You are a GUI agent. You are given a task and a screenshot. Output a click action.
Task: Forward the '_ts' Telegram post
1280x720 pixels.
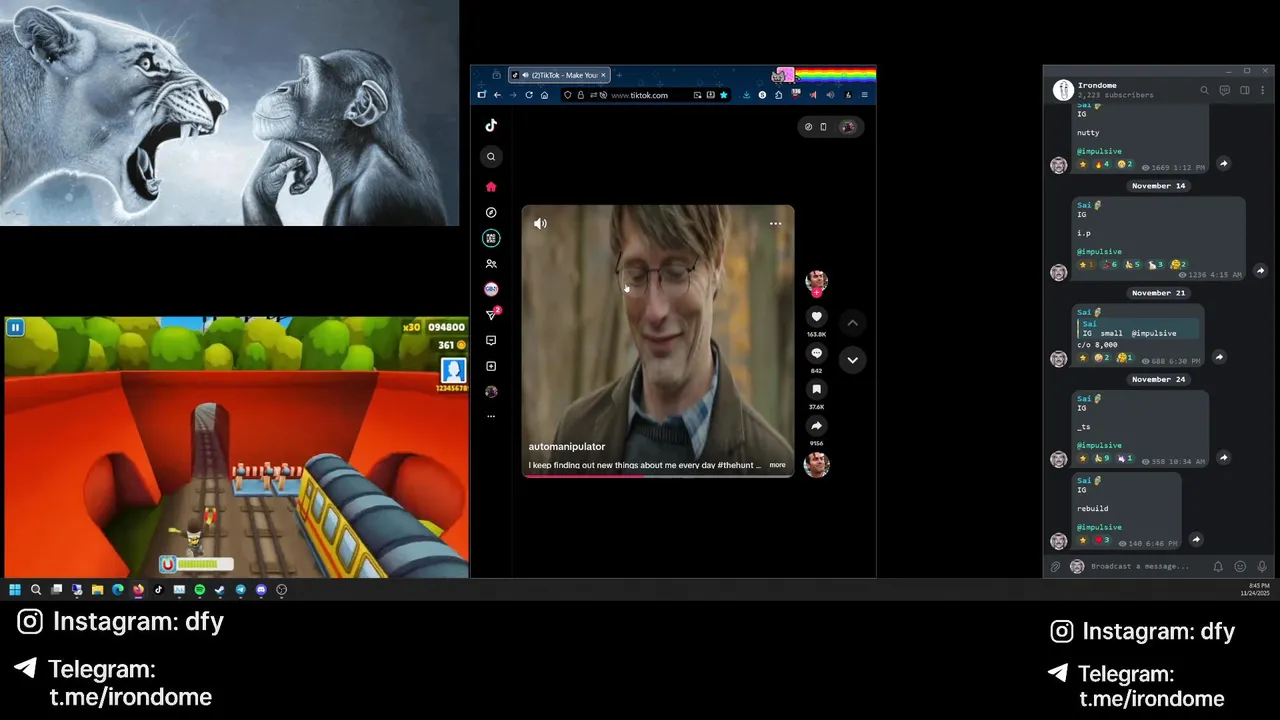[1223, 458]
